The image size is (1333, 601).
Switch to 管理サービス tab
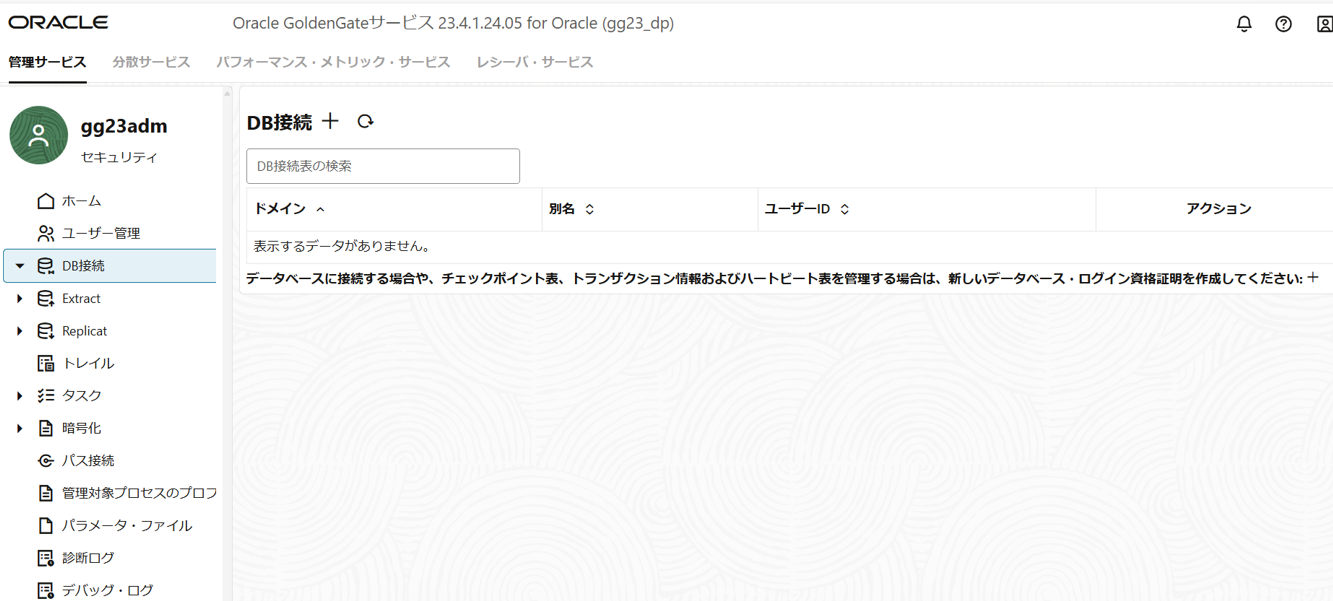pos(47,62)
